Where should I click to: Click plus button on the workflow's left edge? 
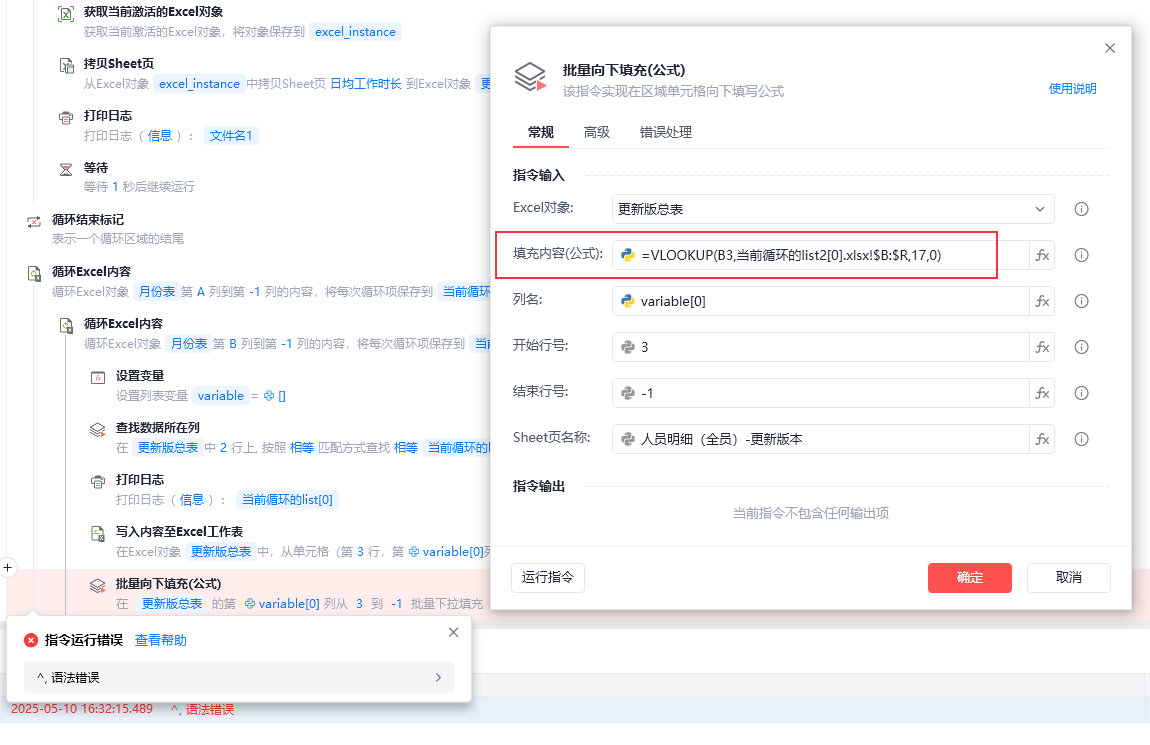coord(7,568)
